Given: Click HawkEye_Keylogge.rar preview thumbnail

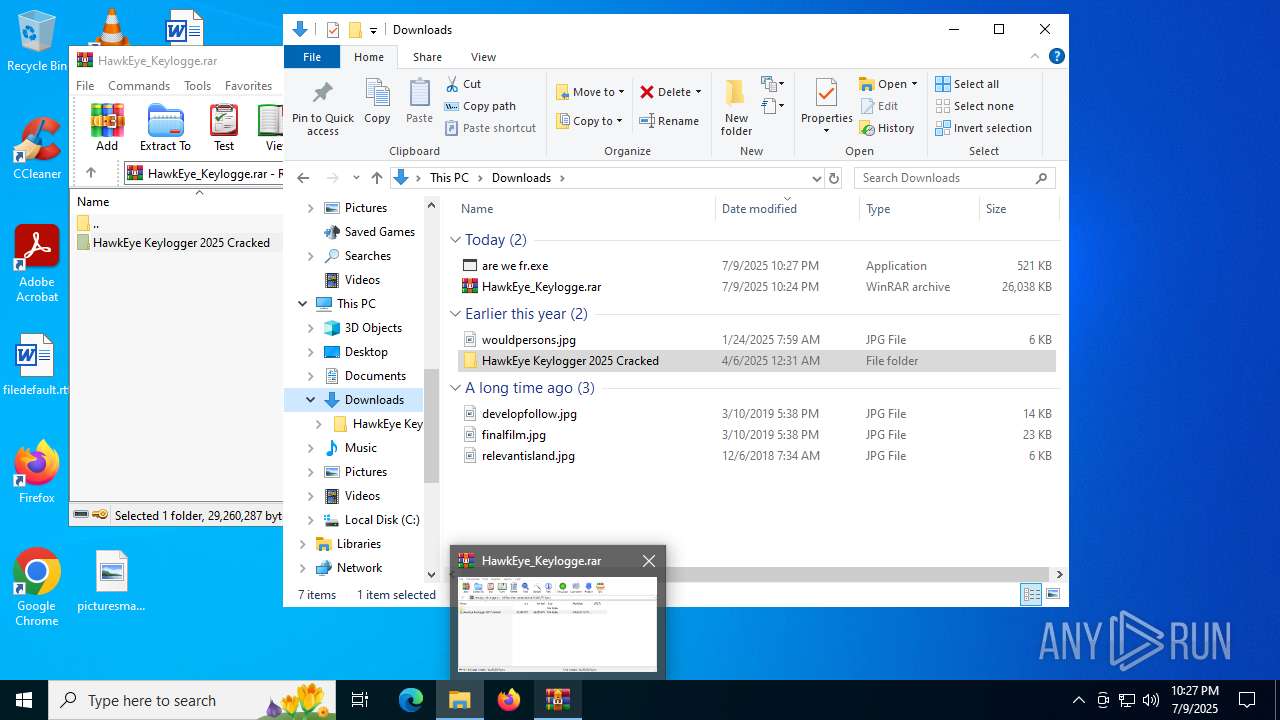Looking at the screenshot, I should pyautogui.click(x=558, y=624).
